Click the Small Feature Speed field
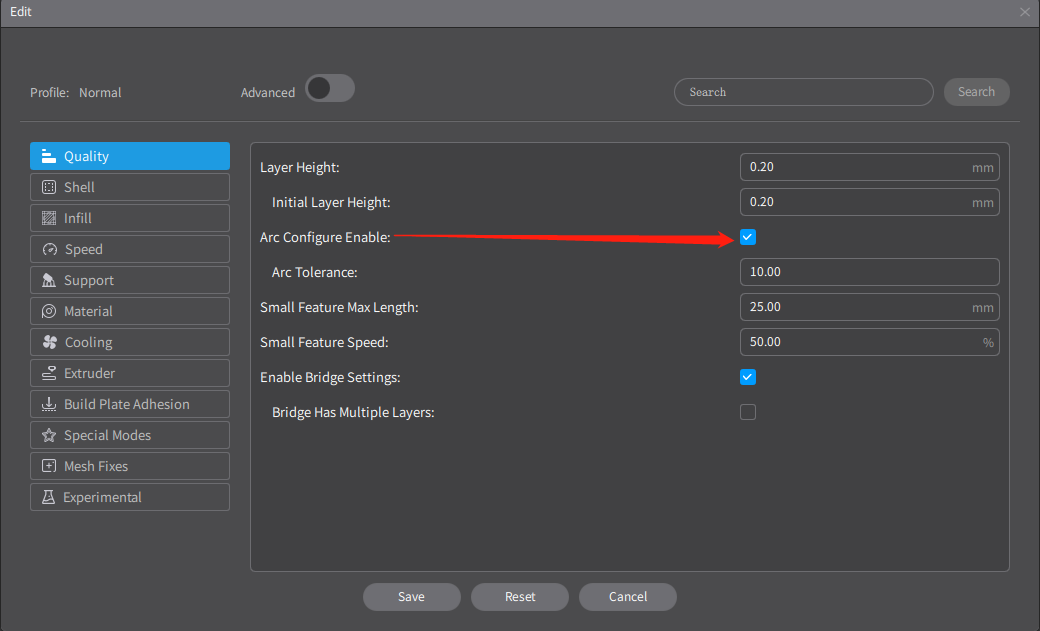Image resolution: width=1040 pixels, height=631 pixels. click(870, 342)
